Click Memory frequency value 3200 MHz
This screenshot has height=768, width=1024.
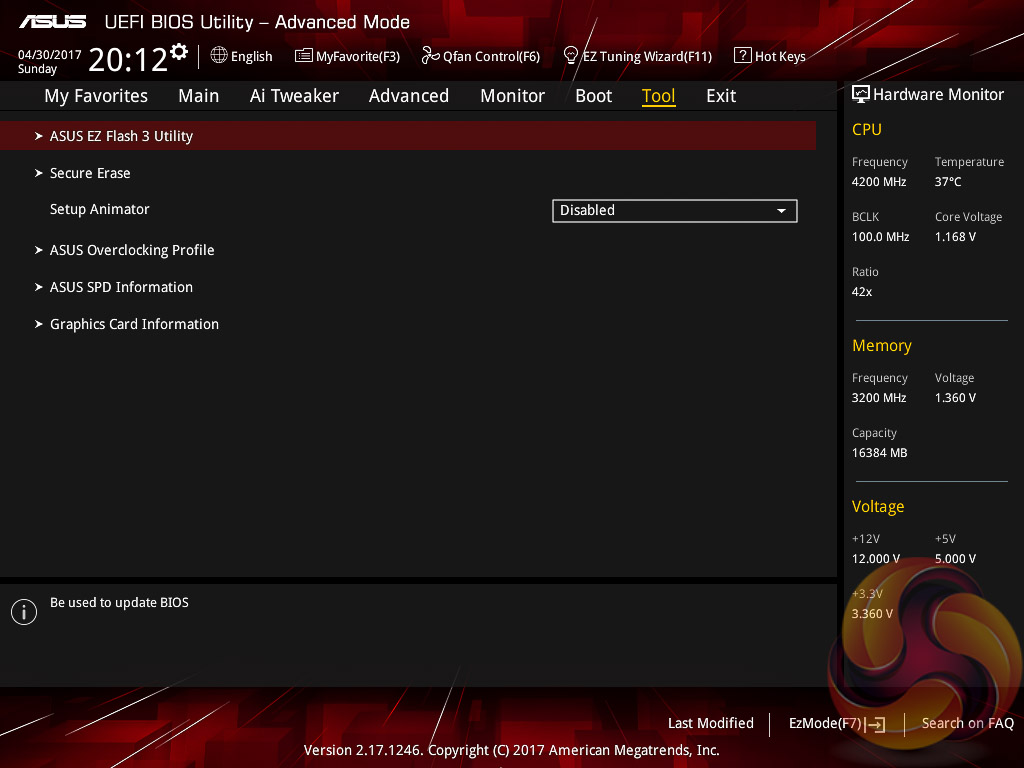pyautogui.click(x=879, y=398)
